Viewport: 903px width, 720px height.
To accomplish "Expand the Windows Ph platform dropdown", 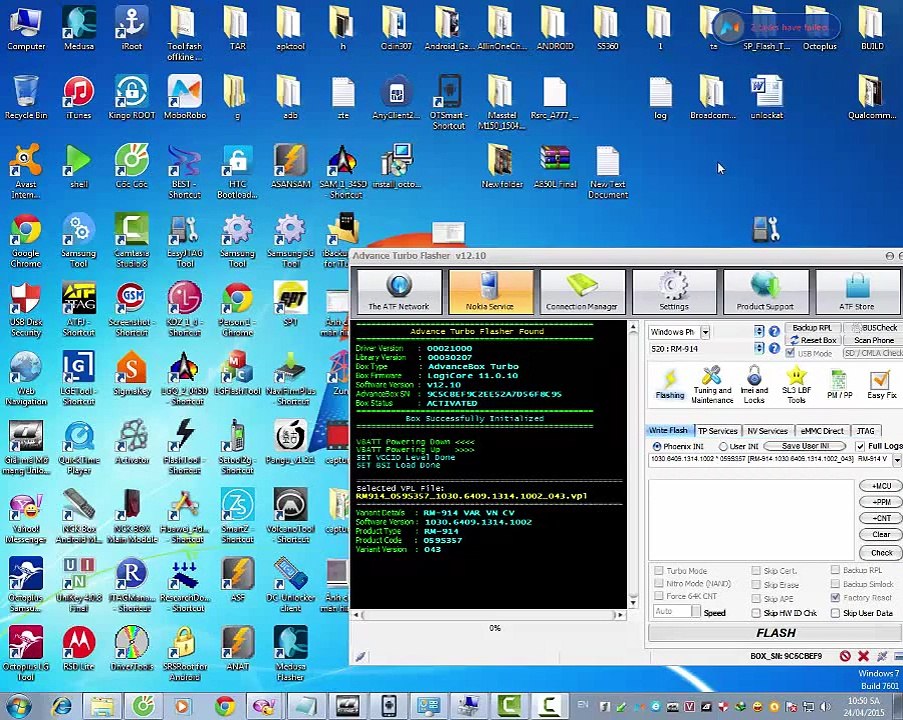I will 705,332.
